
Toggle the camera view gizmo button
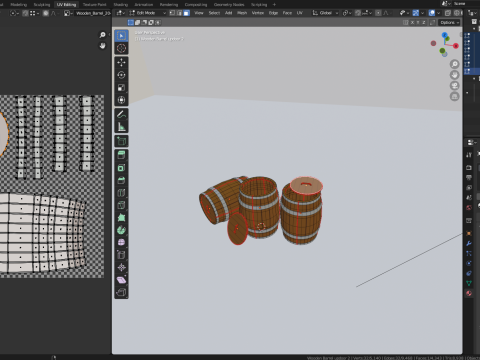pos(455,86)
